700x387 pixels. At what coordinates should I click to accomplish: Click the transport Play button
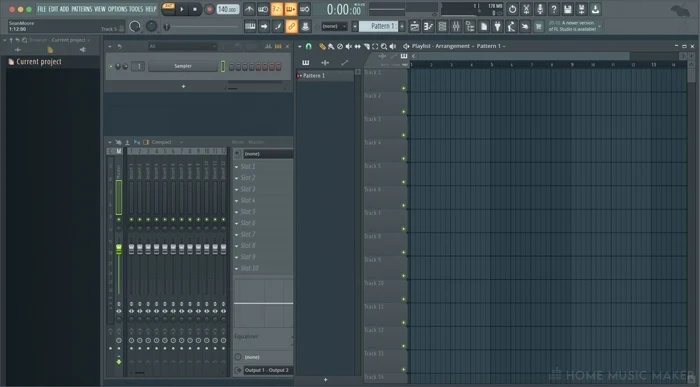point(182,9)
